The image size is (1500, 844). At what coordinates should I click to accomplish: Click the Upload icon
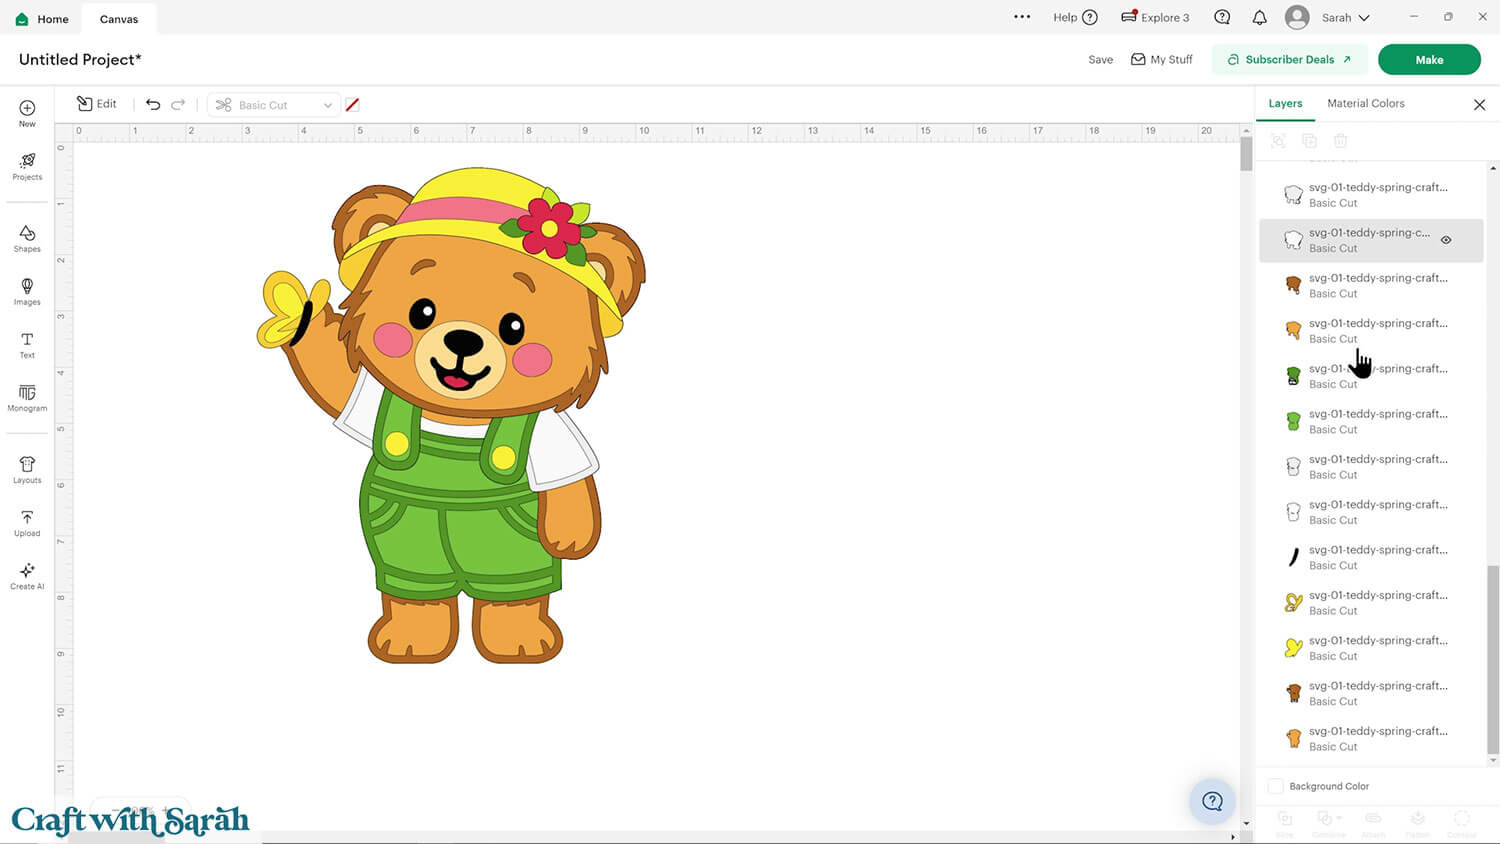pyautogui.click(x=27, y=522)
